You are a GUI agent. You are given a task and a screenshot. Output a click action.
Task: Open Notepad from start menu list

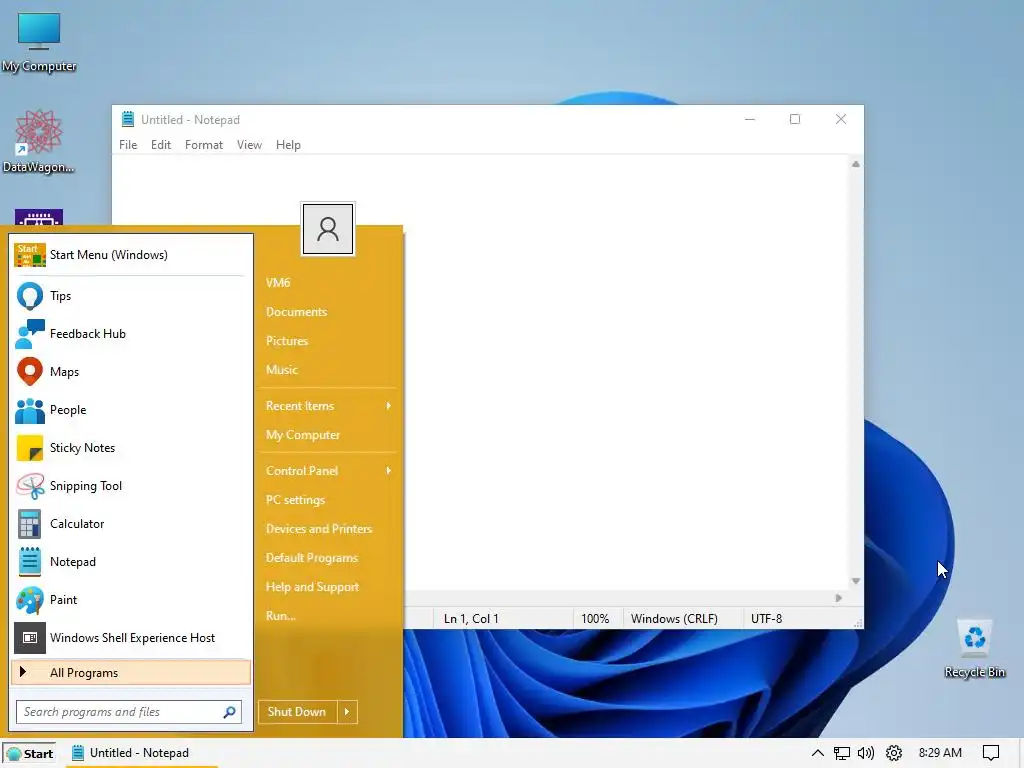click(131, 562)
